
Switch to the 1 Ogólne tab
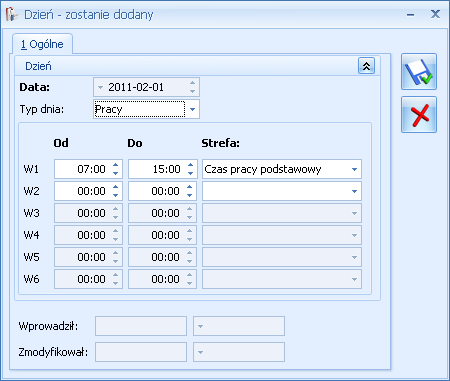click(42, 44)
